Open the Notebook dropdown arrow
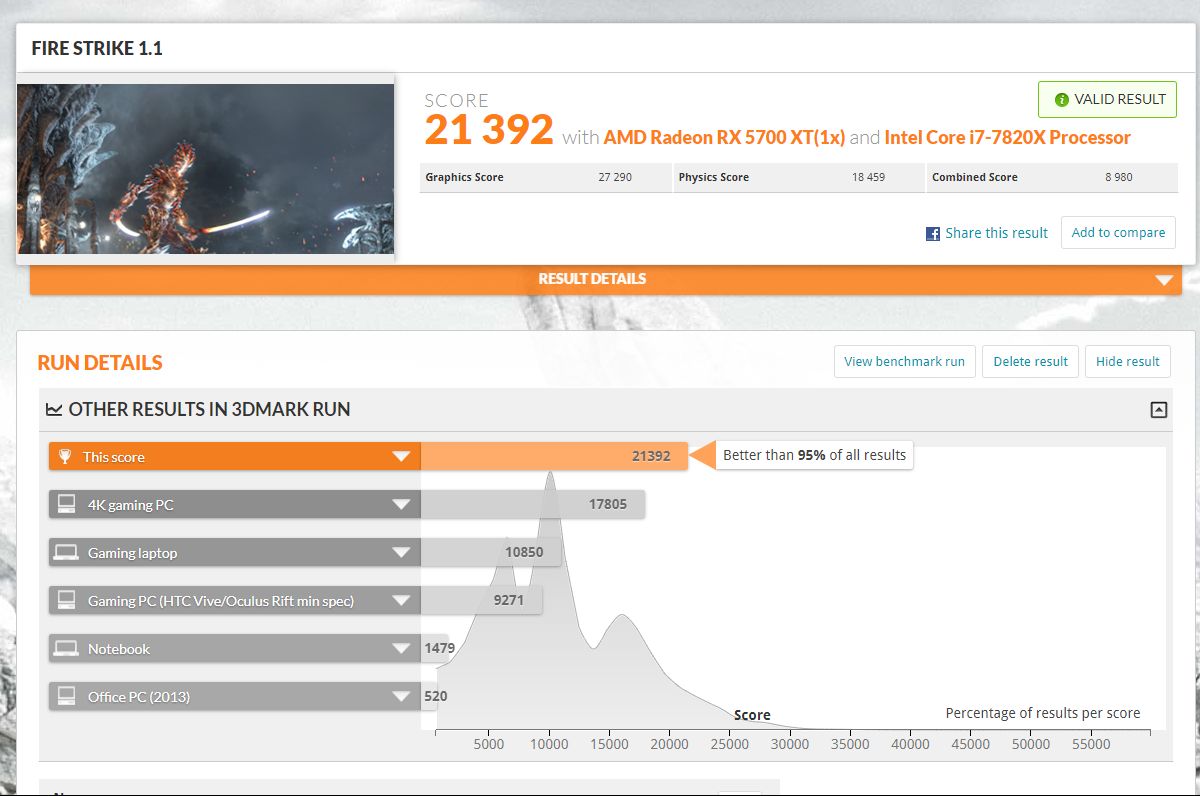 coord(401,649)
